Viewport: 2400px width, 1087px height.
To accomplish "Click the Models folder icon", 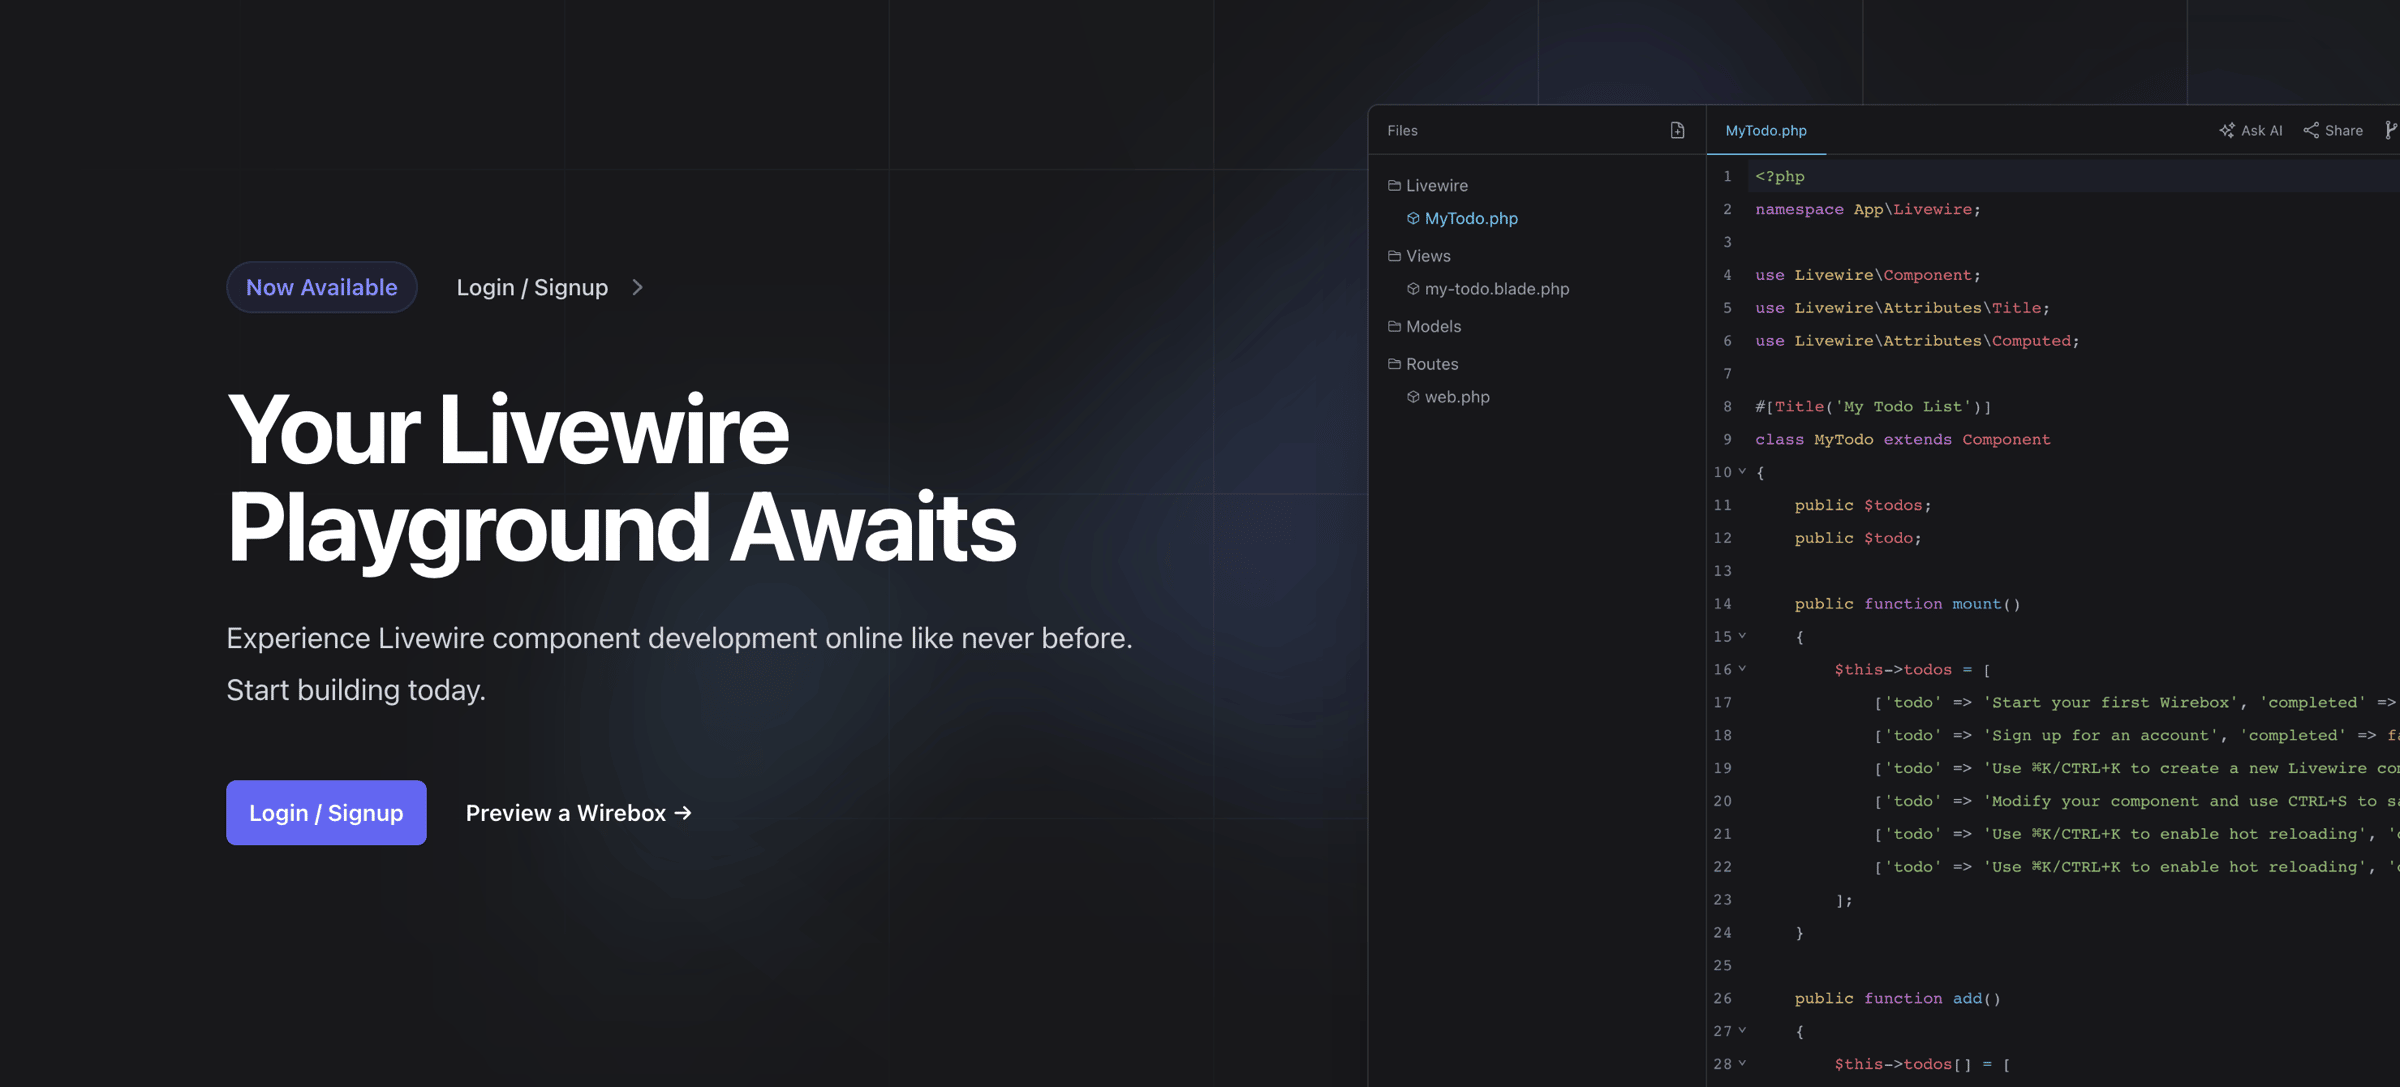I will [x=1394, y=326].
